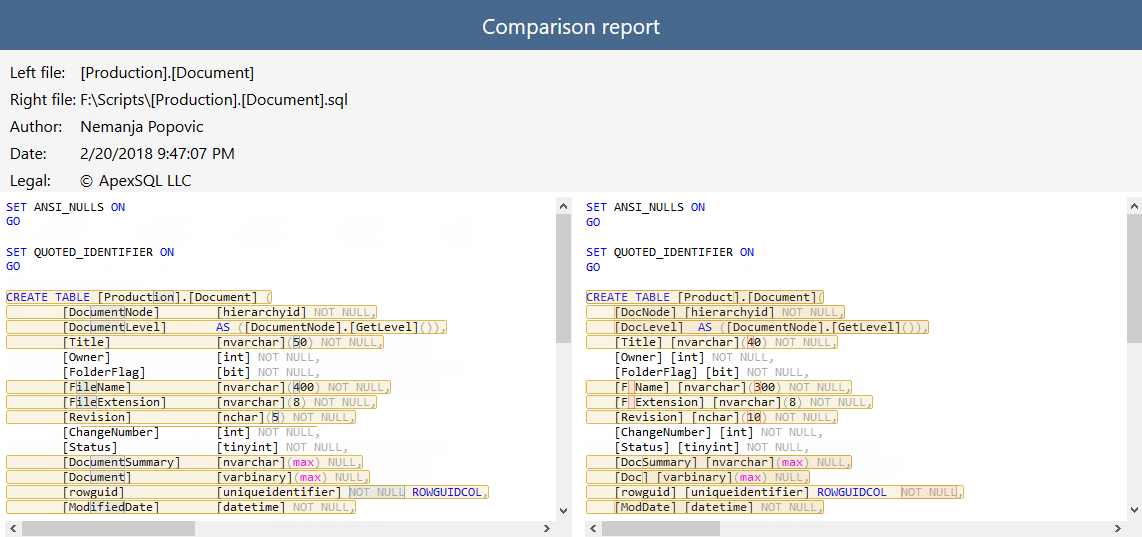Click the up arrow of the left pane's vertical scrollbar
Image resolution: width=1142 pixels, height=537 pixels.
pyautogui.click(x=564, y=207)
